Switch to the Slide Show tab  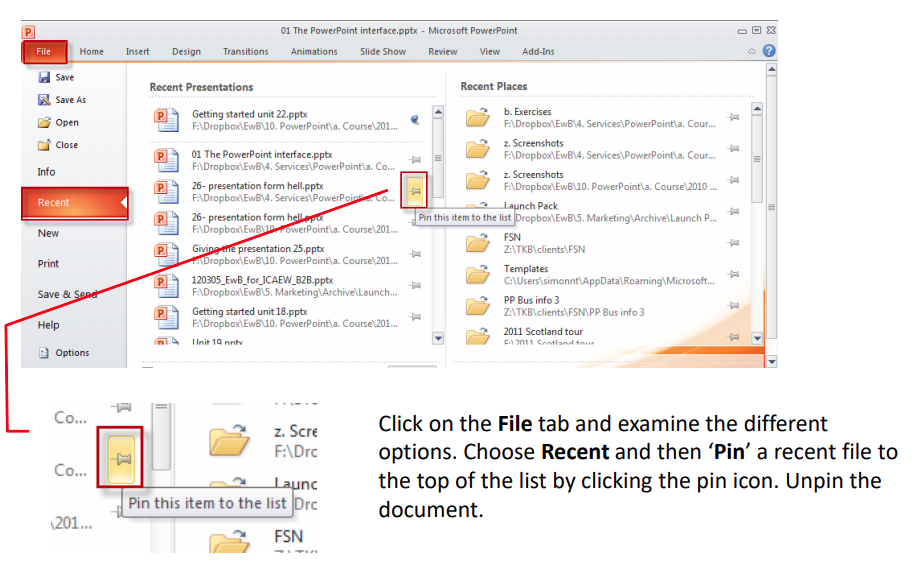pyautogui.click(x=383, y=52)
